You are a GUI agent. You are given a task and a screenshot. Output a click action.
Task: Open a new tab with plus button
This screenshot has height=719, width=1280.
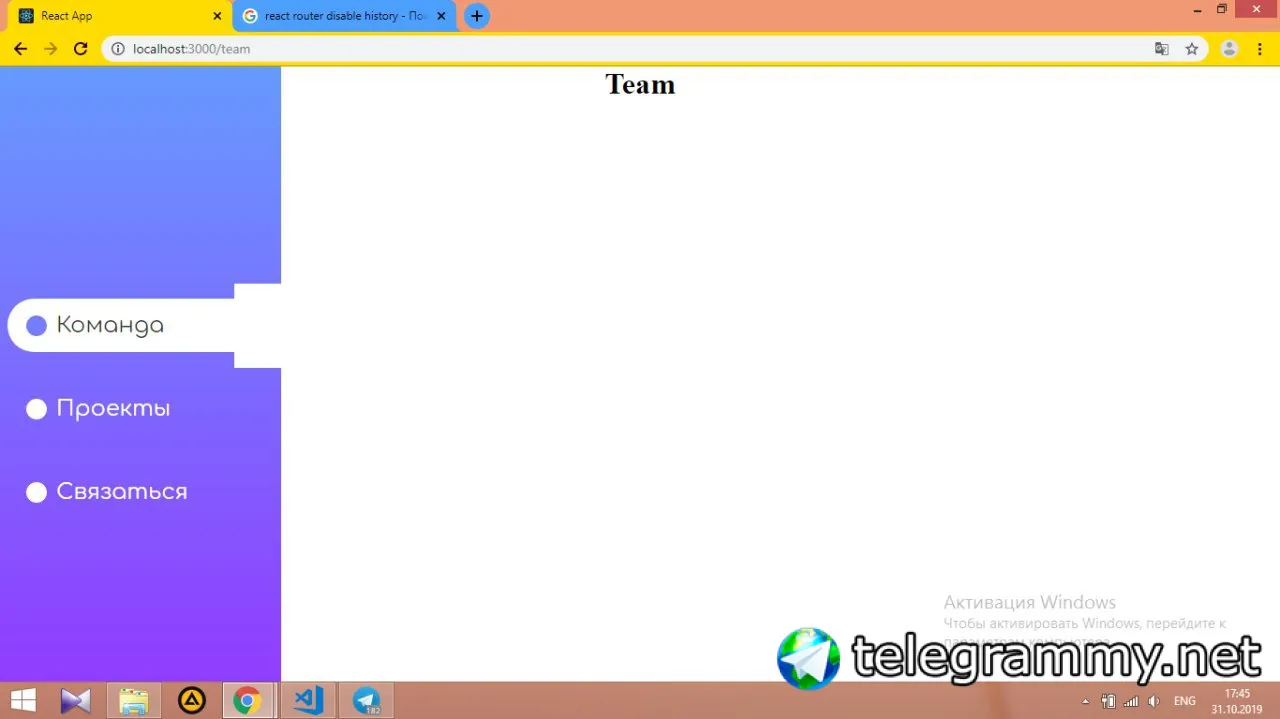(477, 16)
